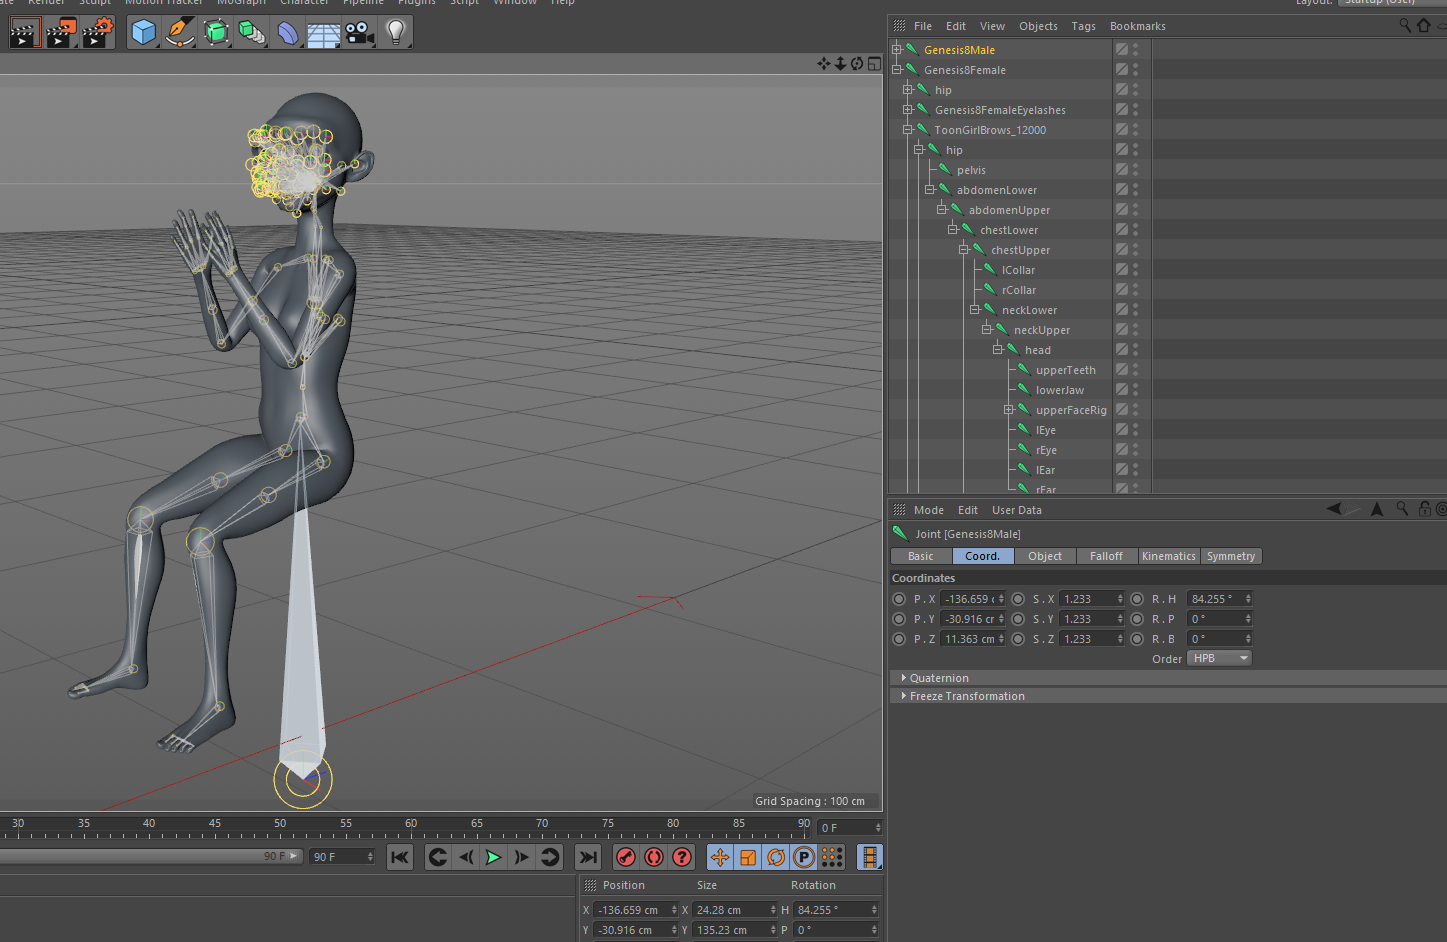Click the Floor environment icon in toolbar
1447x942 pixels.
click(x=324, y=33)
